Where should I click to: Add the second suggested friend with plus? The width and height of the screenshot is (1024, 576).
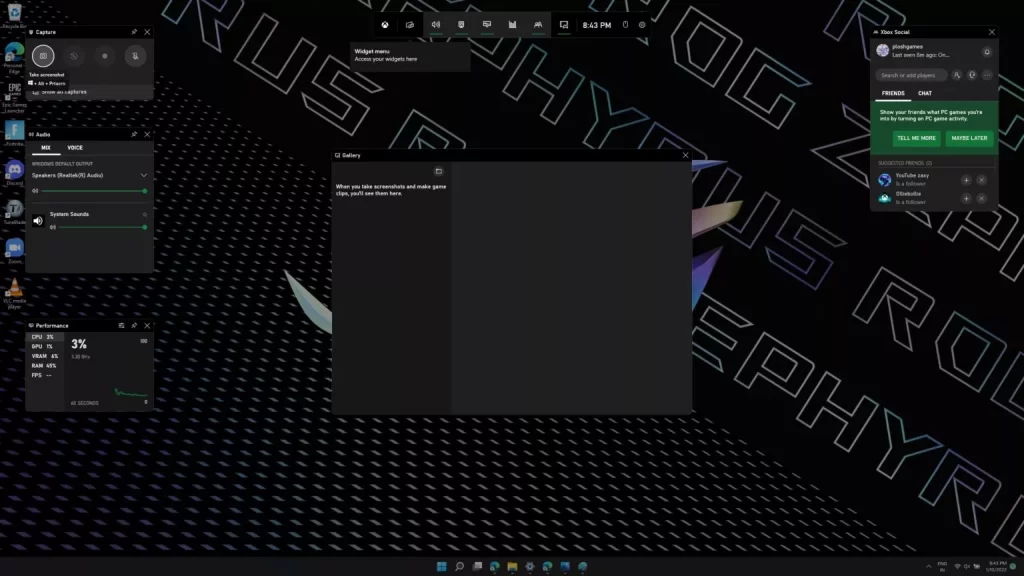[966, 199]
